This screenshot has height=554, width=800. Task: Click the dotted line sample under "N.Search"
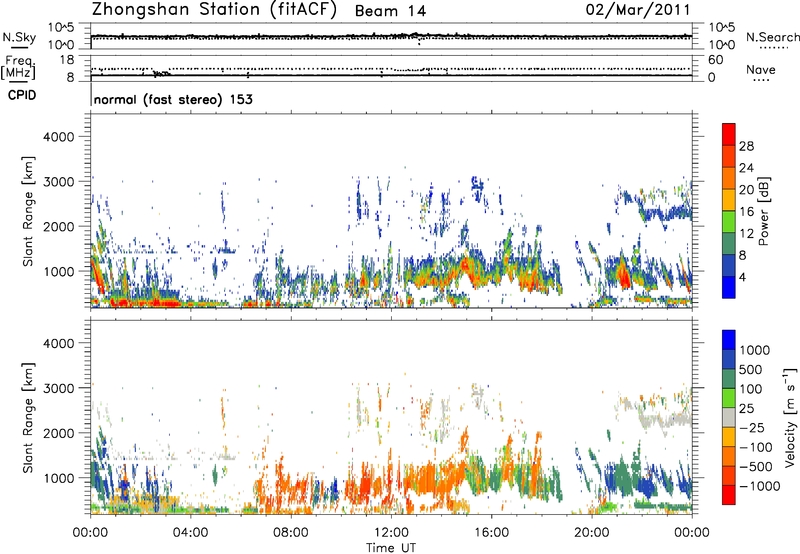click(x=774, y=47)
